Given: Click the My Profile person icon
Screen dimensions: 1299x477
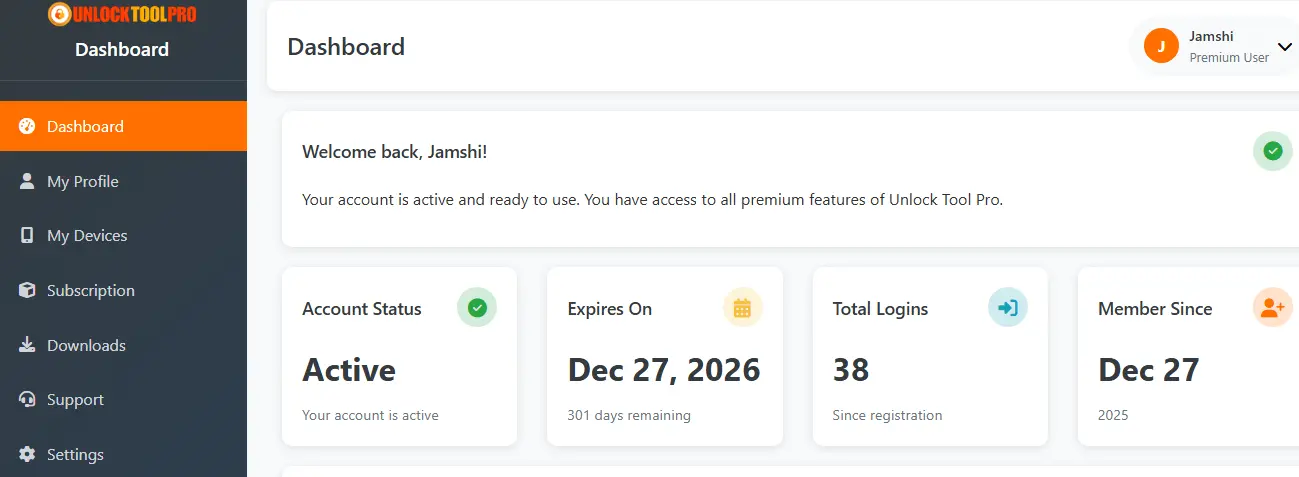Looking at the screenshot, I should click(x=27, y=181).
